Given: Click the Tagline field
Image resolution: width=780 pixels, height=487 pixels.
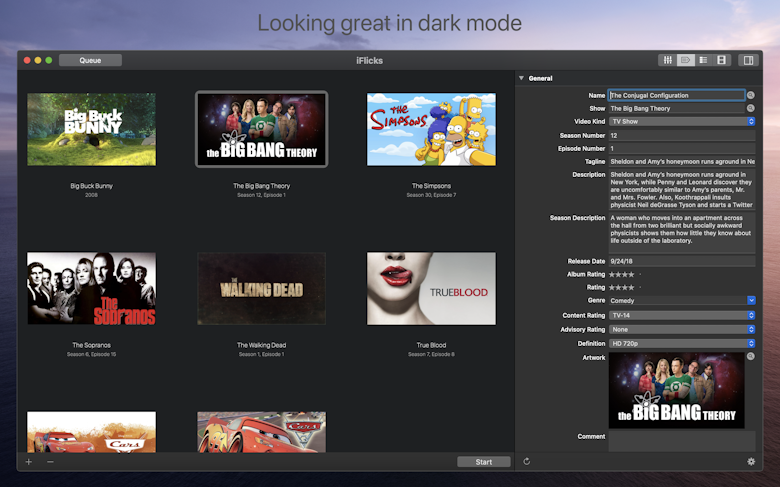Looking at the screenshot, I should coord(682,161).
